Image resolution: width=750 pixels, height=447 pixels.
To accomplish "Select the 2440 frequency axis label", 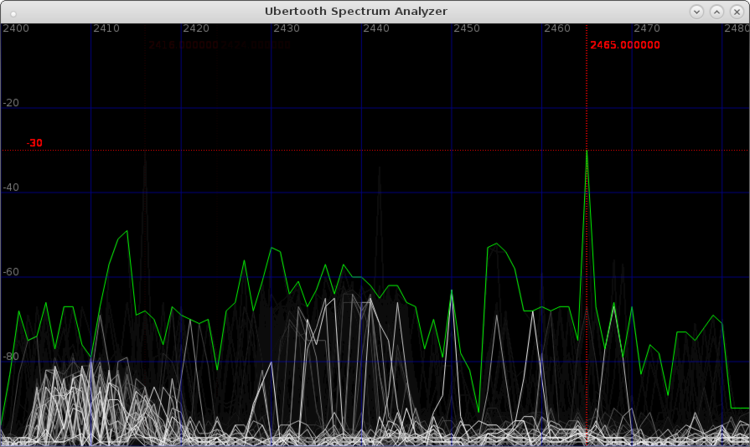I will point(376,29).
